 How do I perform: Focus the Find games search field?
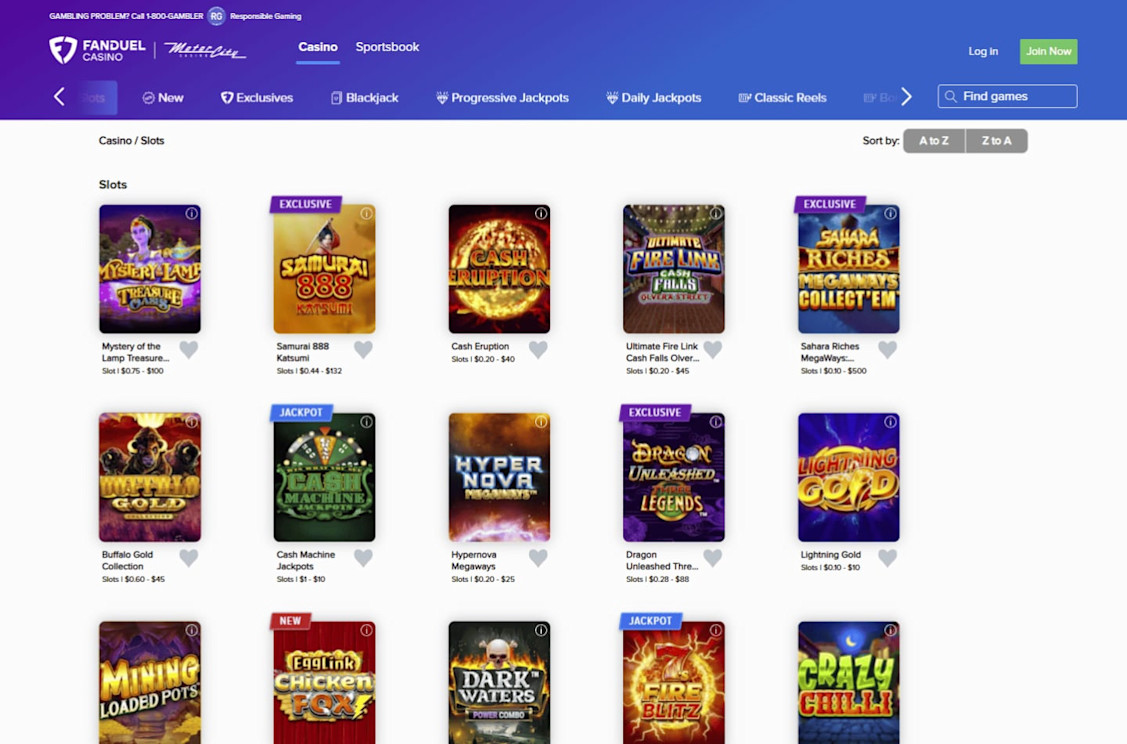[1008, 96]
